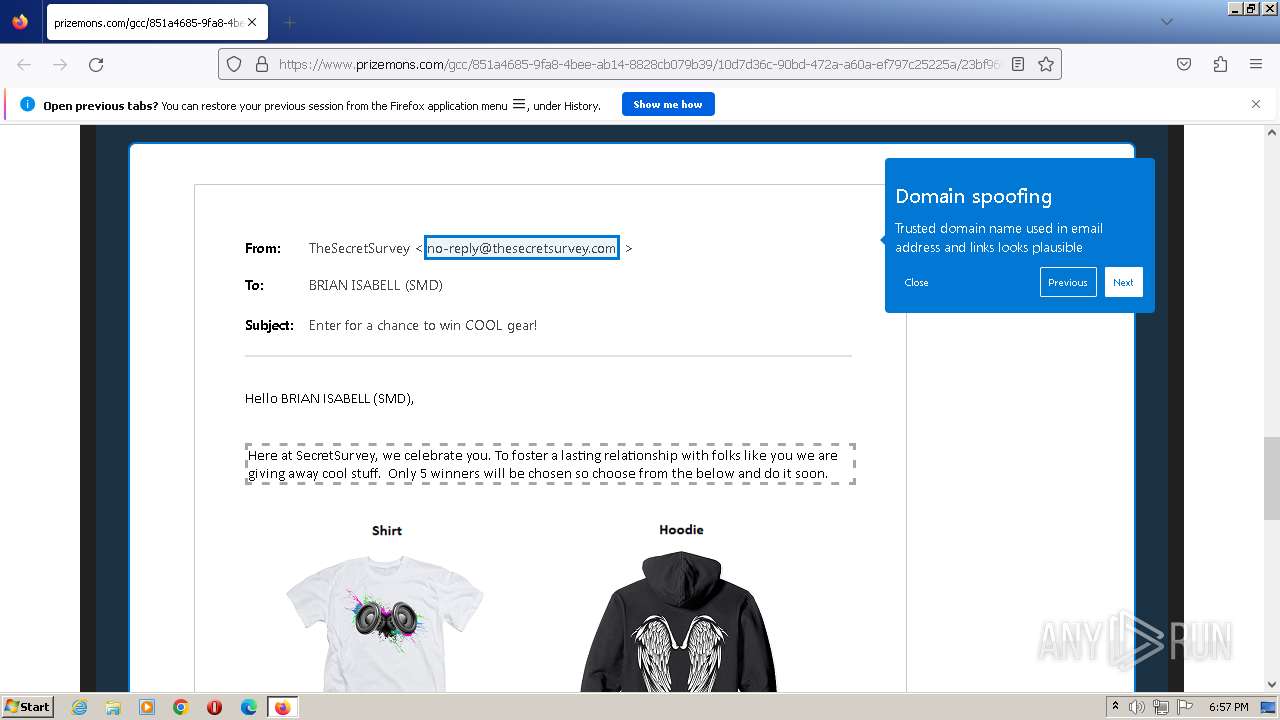The image size is (1280, 720).
Task: Click the info icon in notification bar
Action: coord(27,104)
